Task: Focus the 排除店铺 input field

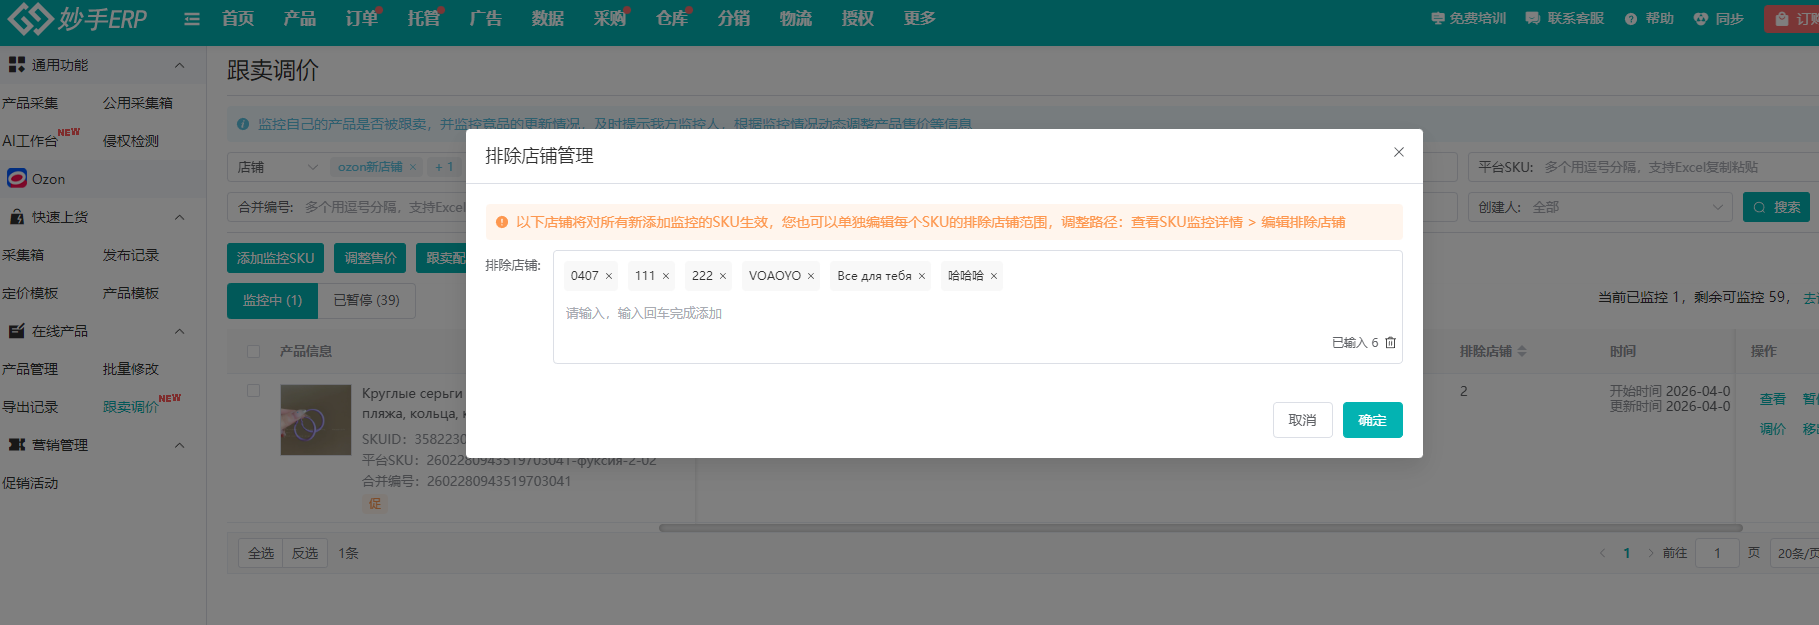Action: pyautogui.click(x=977, y=307)
